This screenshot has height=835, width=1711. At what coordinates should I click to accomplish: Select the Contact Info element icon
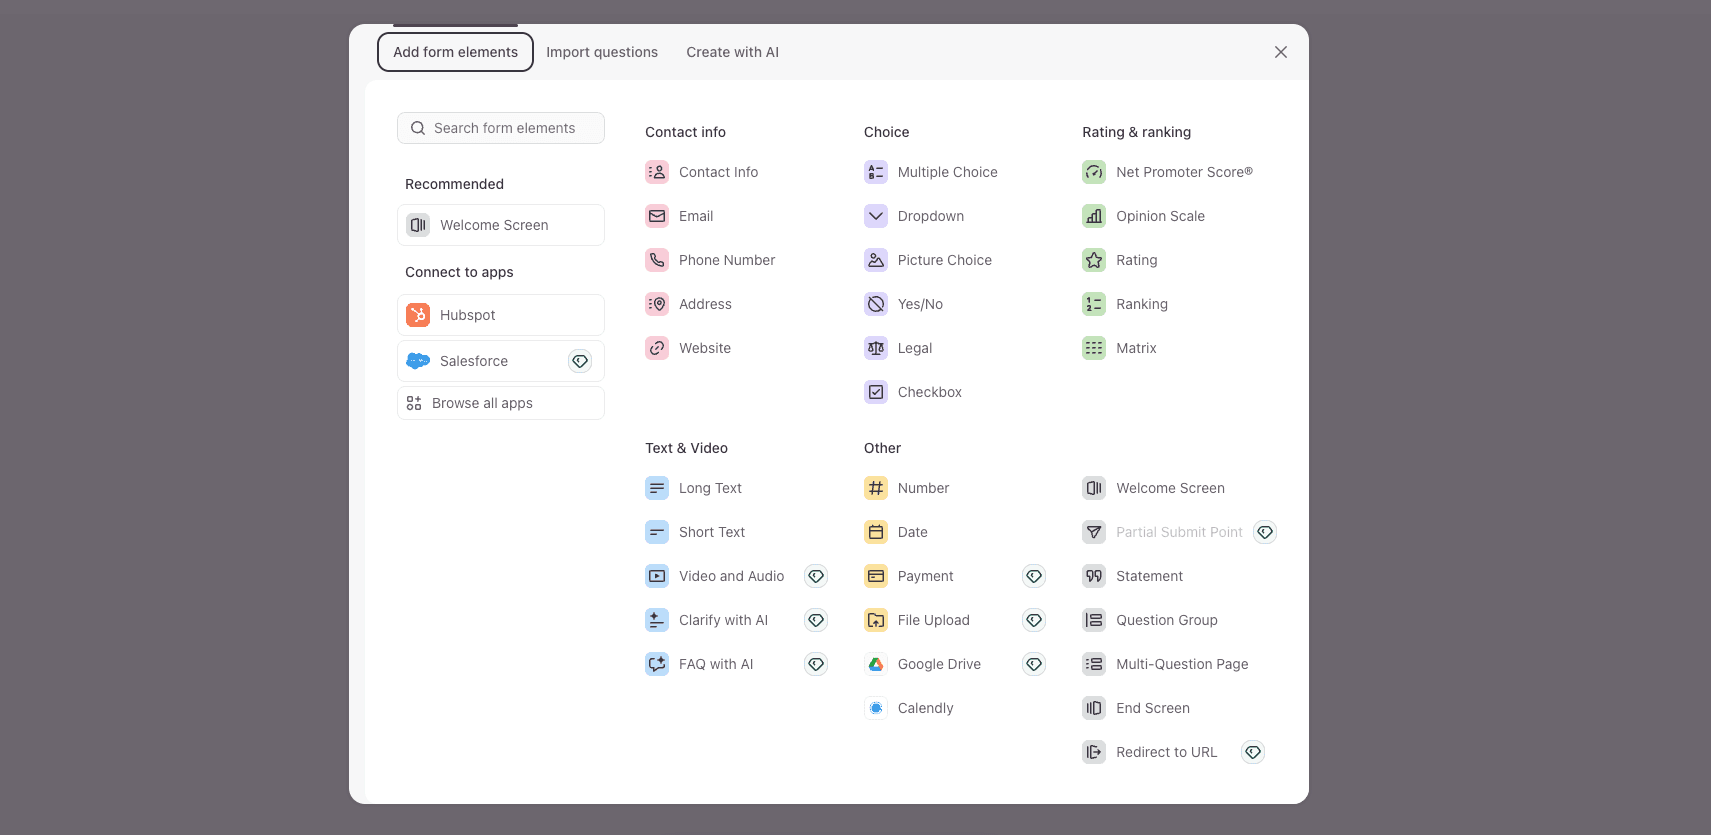657,172
